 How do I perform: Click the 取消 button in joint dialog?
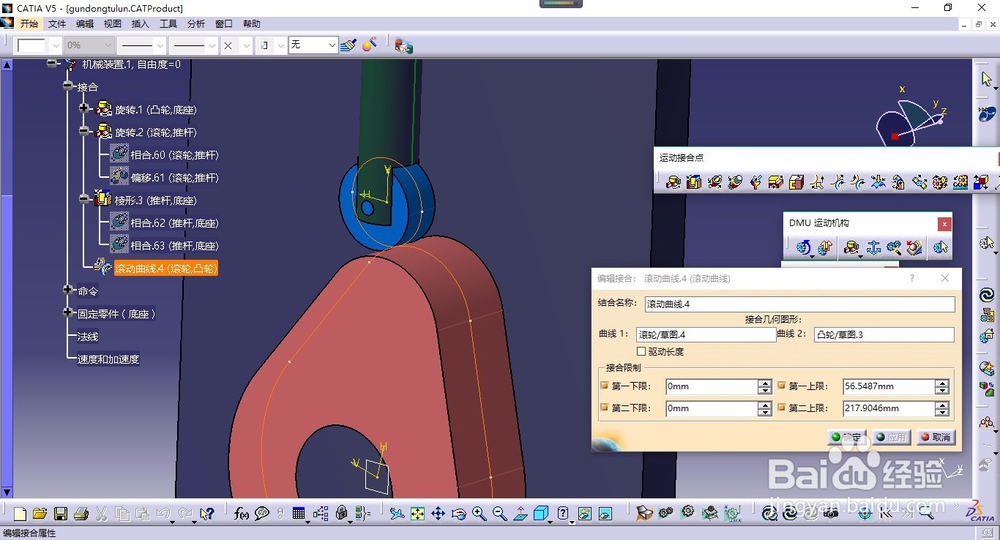tap(936, 437)
